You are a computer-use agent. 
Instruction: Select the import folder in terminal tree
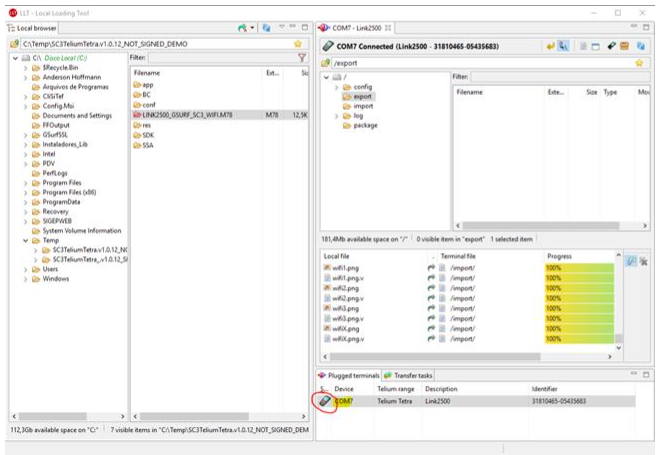[363, 106]
